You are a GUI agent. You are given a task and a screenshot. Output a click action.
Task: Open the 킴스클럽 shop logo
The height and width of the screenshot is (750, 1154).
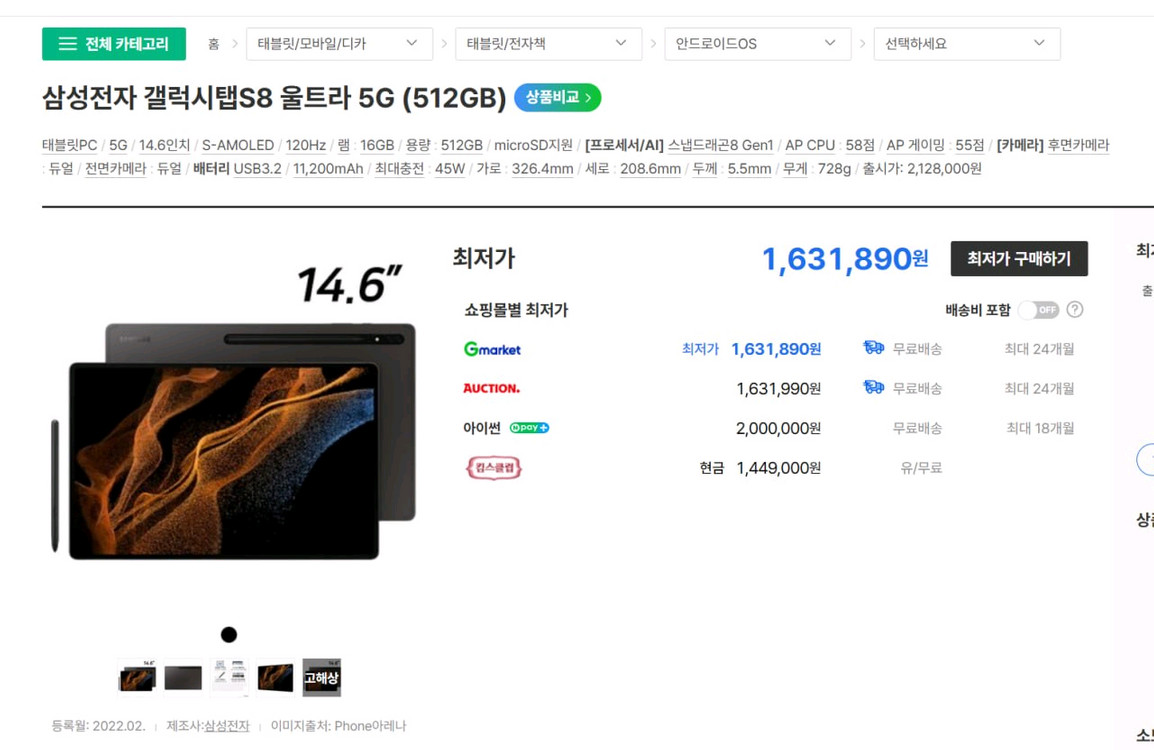point(494,467)
